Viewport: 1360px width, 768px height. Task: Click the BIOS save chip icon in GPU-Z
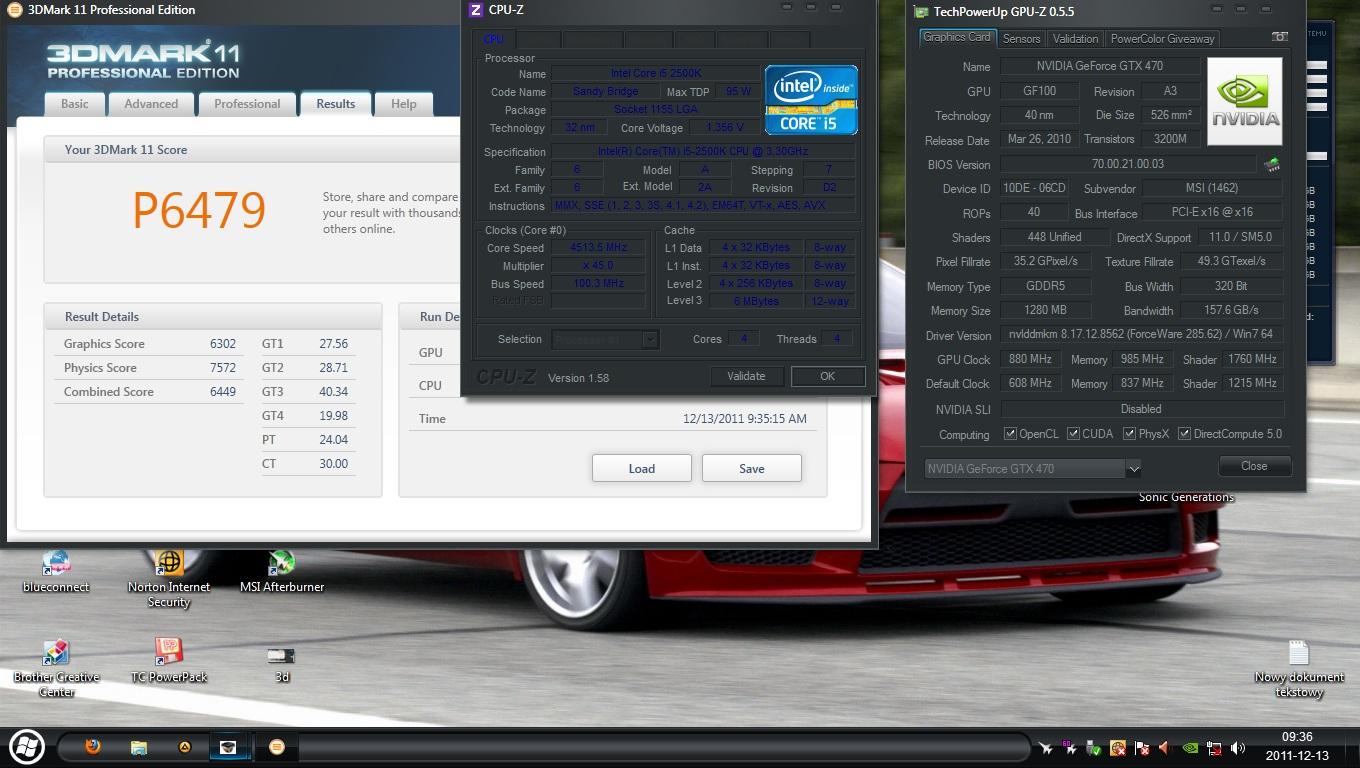coord(1272,164)
